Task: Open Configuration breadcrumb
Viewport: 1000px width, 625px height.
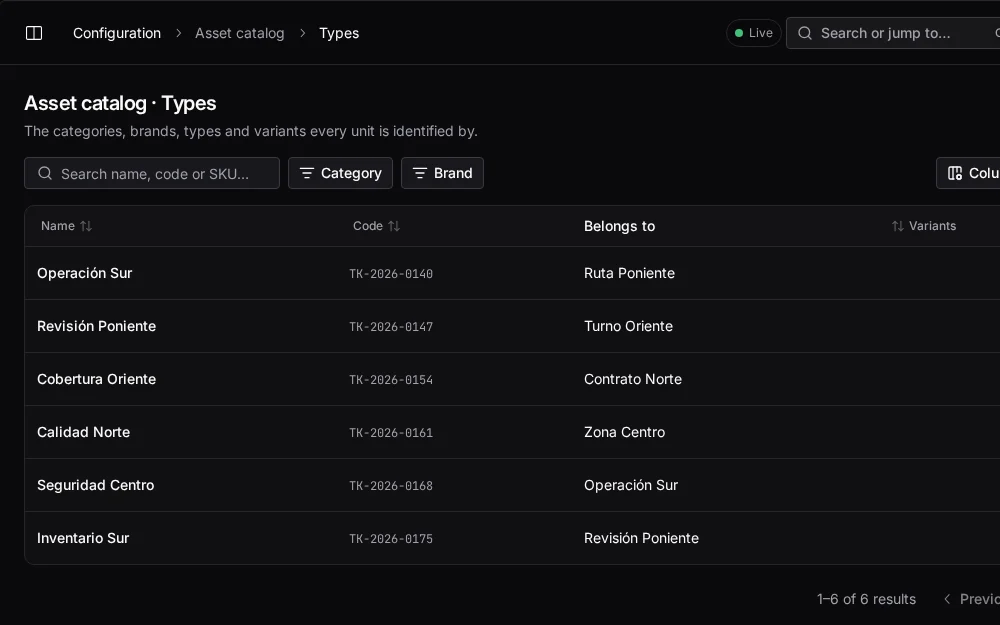Action: tap(117, 33)
